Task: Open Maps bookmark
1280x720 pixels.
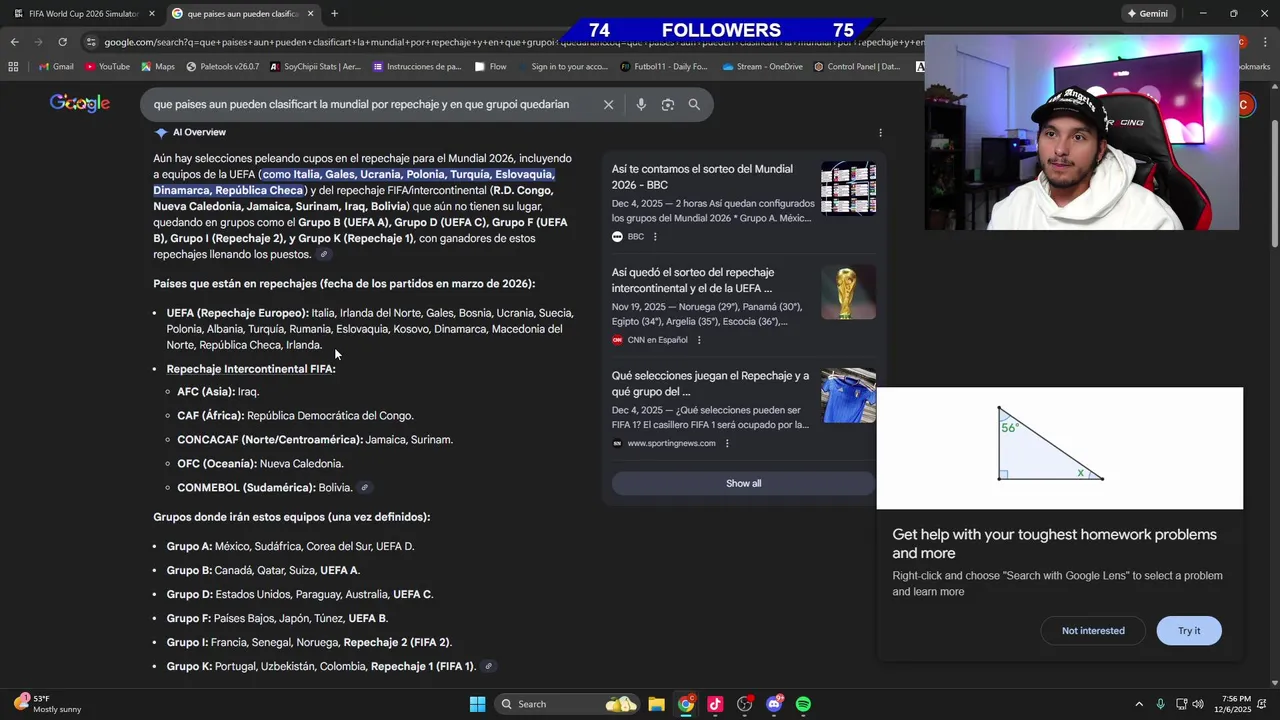Action: 158,67
